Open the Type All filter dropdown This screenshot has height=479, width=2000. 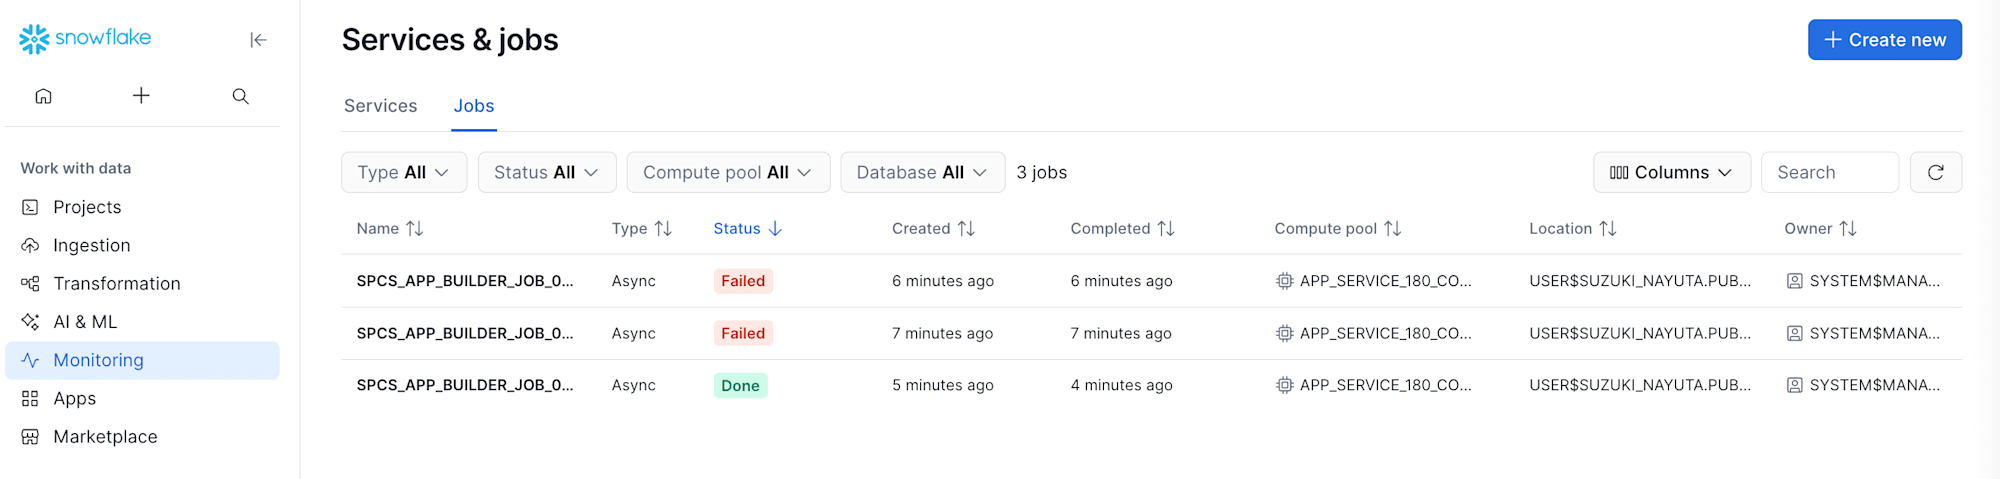click(404, 172)
